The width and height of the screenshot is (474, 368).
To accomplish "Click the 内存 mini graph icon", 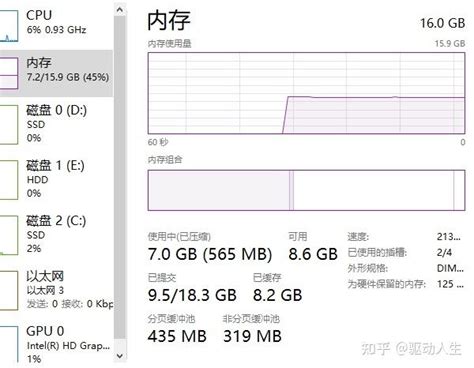I will 9,73.
